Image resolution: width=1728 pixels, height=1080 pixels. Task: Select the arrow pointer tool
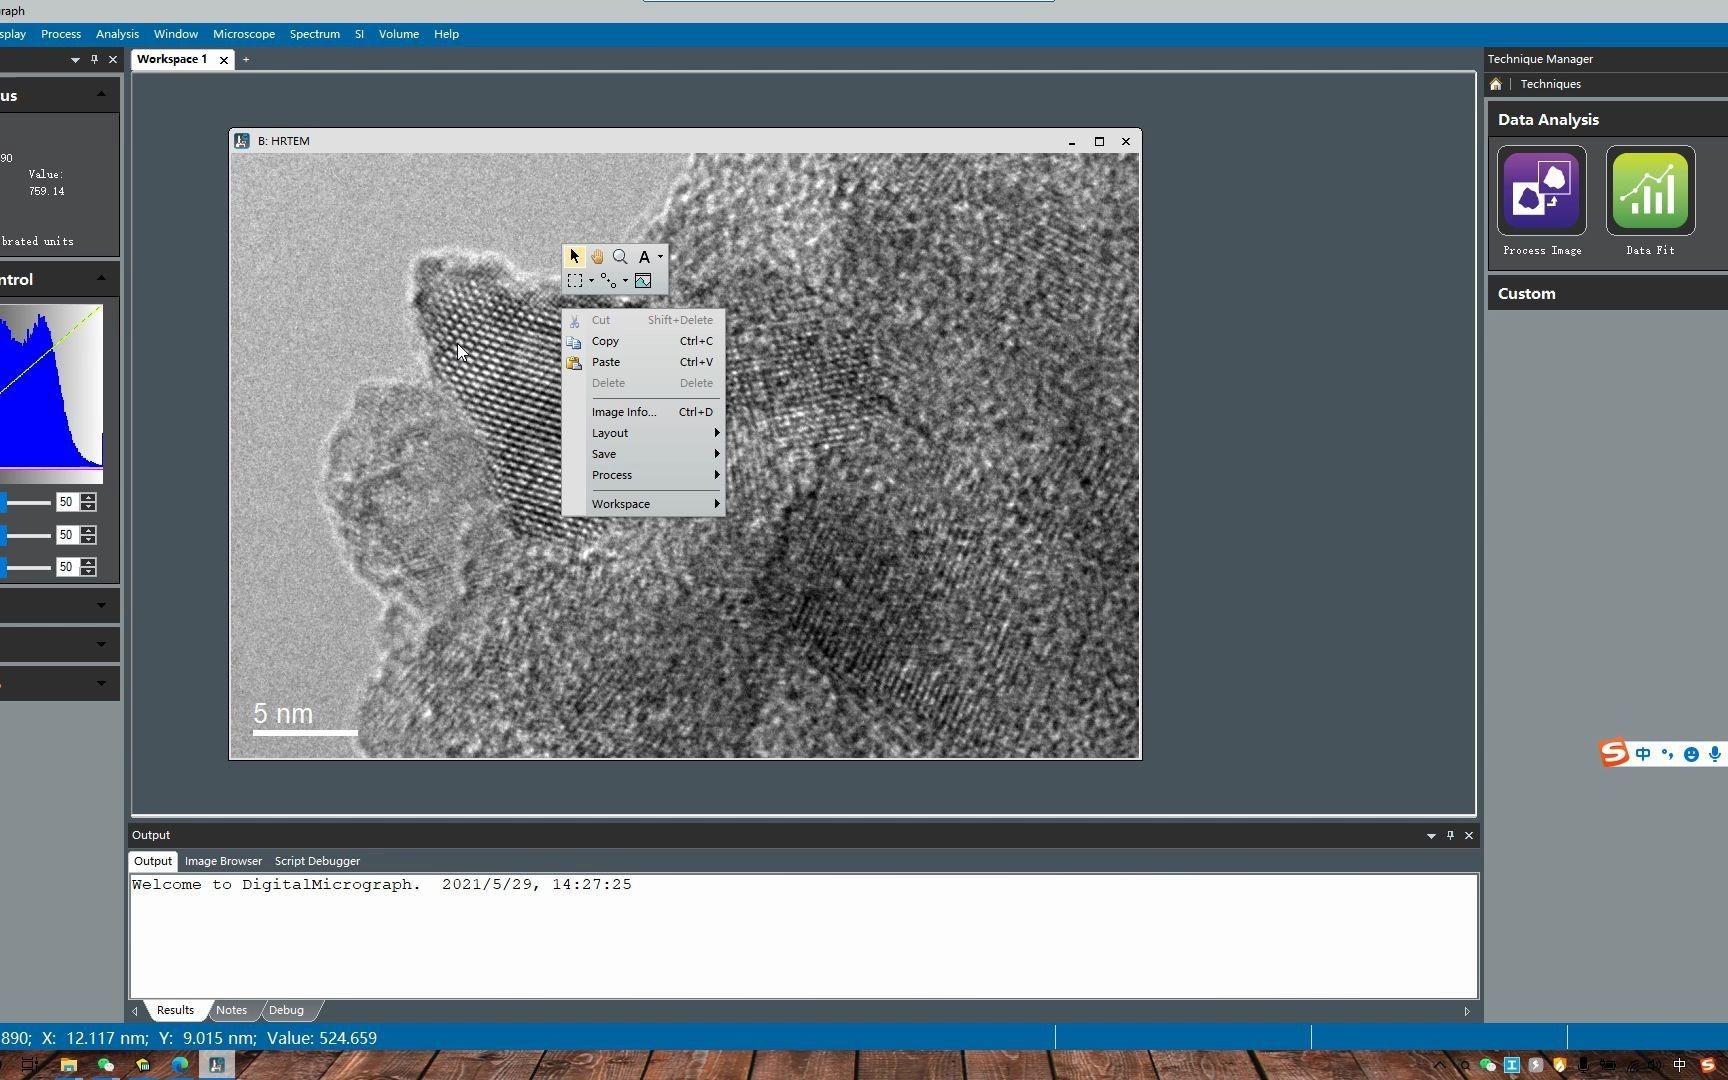click(x=575, y=256)
